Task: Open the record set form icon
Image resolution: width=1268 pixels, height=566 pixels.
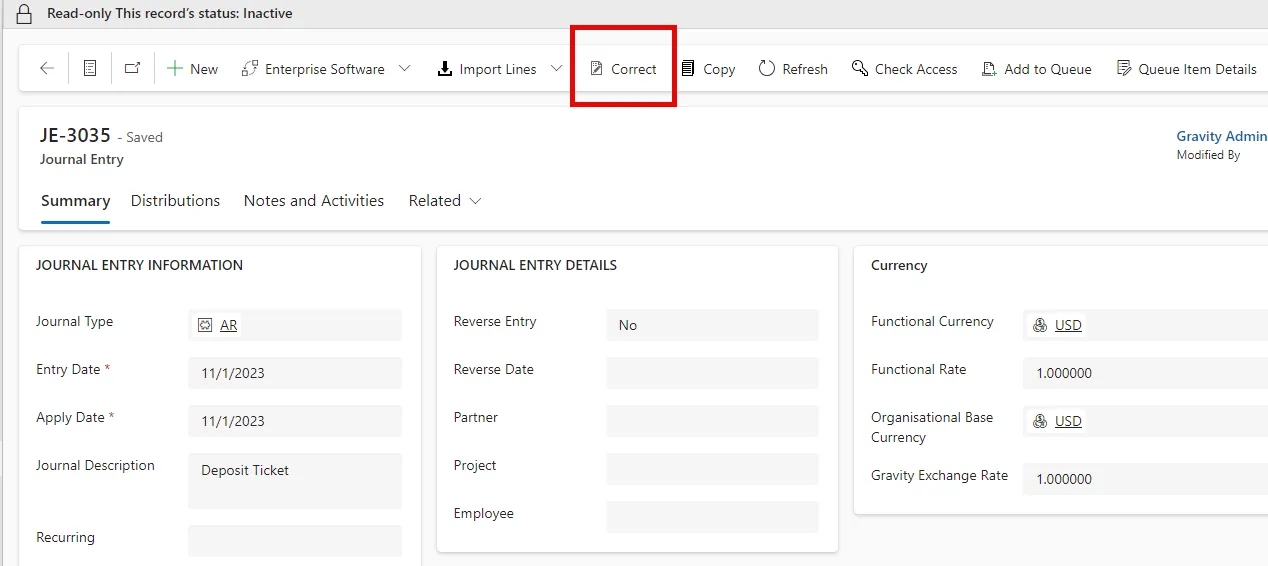Action: (x=90, y=69)
